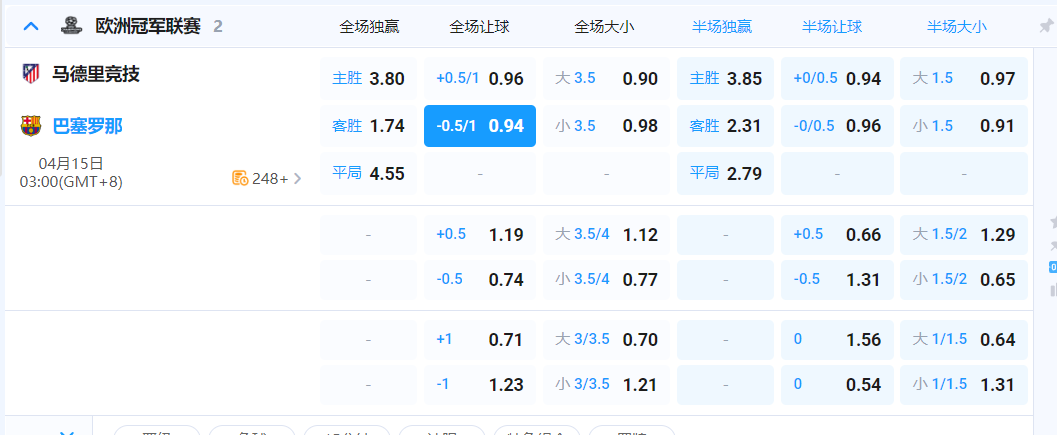Pick 大 3.5 at 0.90
The height and width of the screenshot is (435, 1057).
(x=607, y=78)
